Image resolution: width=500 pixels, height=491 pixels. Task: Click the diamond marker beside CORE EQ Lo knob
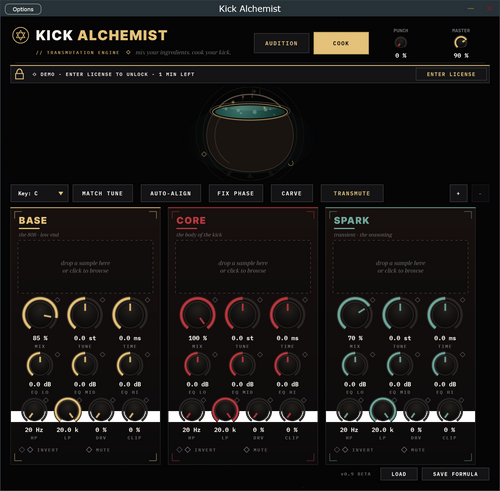point(215,355)
